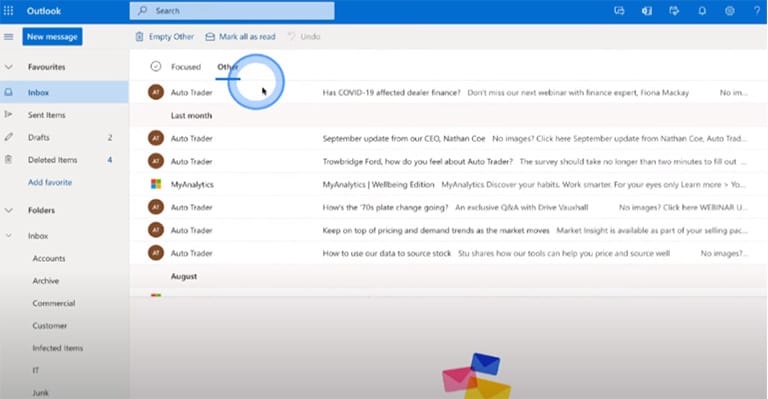Open the Sent Items folder
Image resolution: width=768 pixels, height=399 pixels.
(64, 115)
